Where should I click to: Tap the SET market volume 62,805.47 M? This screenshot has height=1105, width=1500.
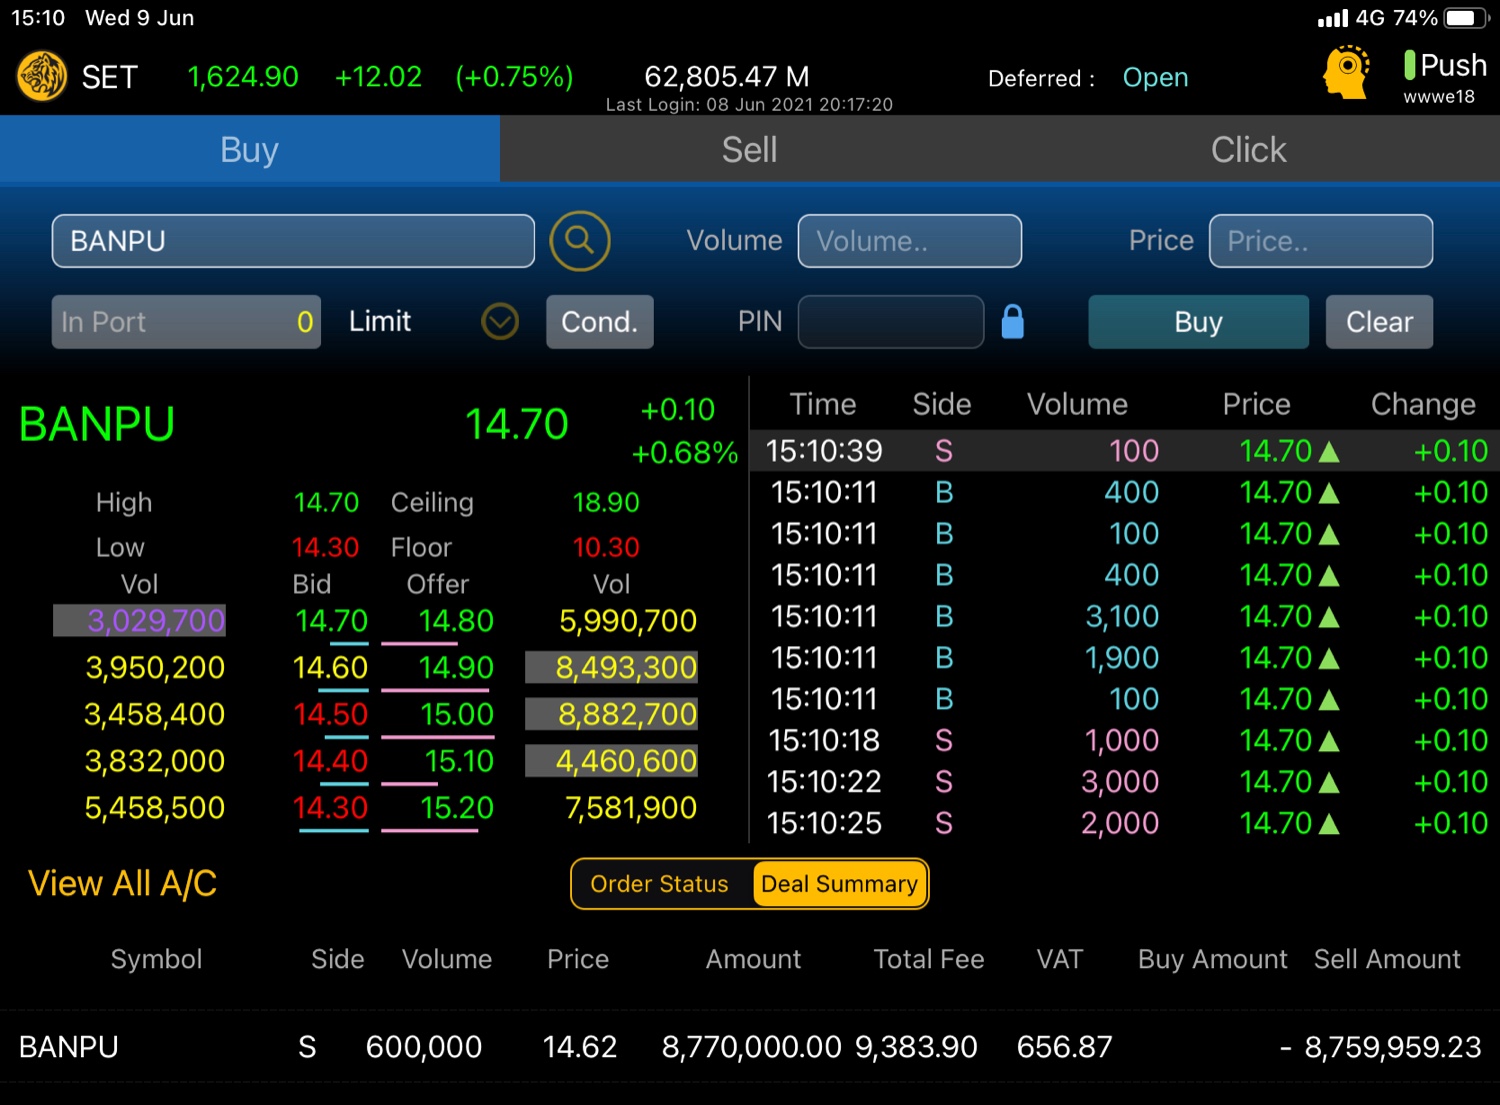coord(727,77)
